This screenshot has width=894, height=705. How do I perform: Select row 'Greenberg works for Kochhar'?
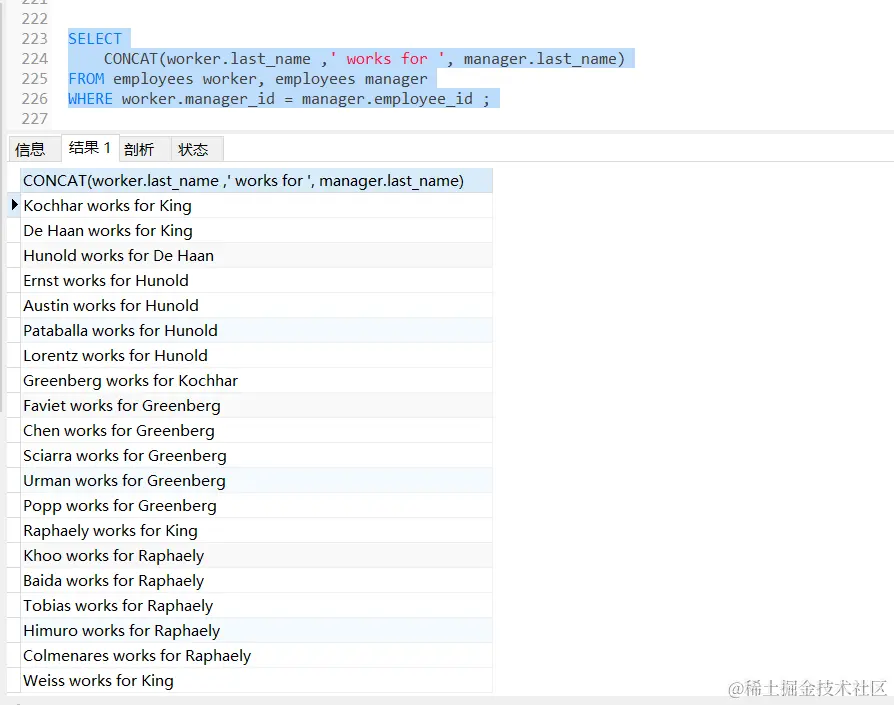(256, 381)
